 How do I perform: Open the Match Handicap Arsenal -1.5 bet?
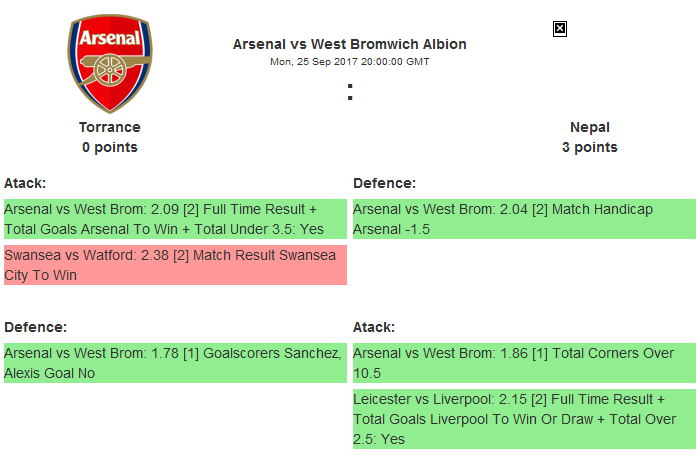[524, 219]
